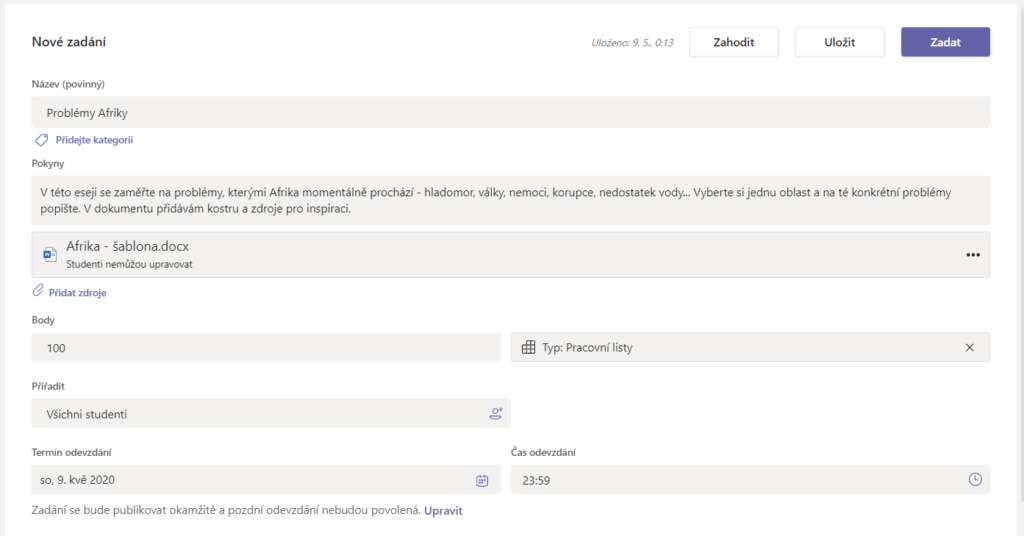Click the paperclip icon next to Přidat zdroje
This screenshot has width=1024, height=536.
click(x=39, y=291)
